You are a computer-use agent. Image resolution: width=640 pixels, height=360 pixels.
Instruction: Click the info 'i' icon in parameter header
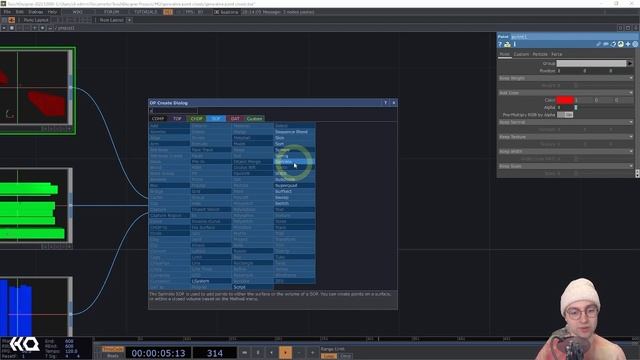coord(515,44)
